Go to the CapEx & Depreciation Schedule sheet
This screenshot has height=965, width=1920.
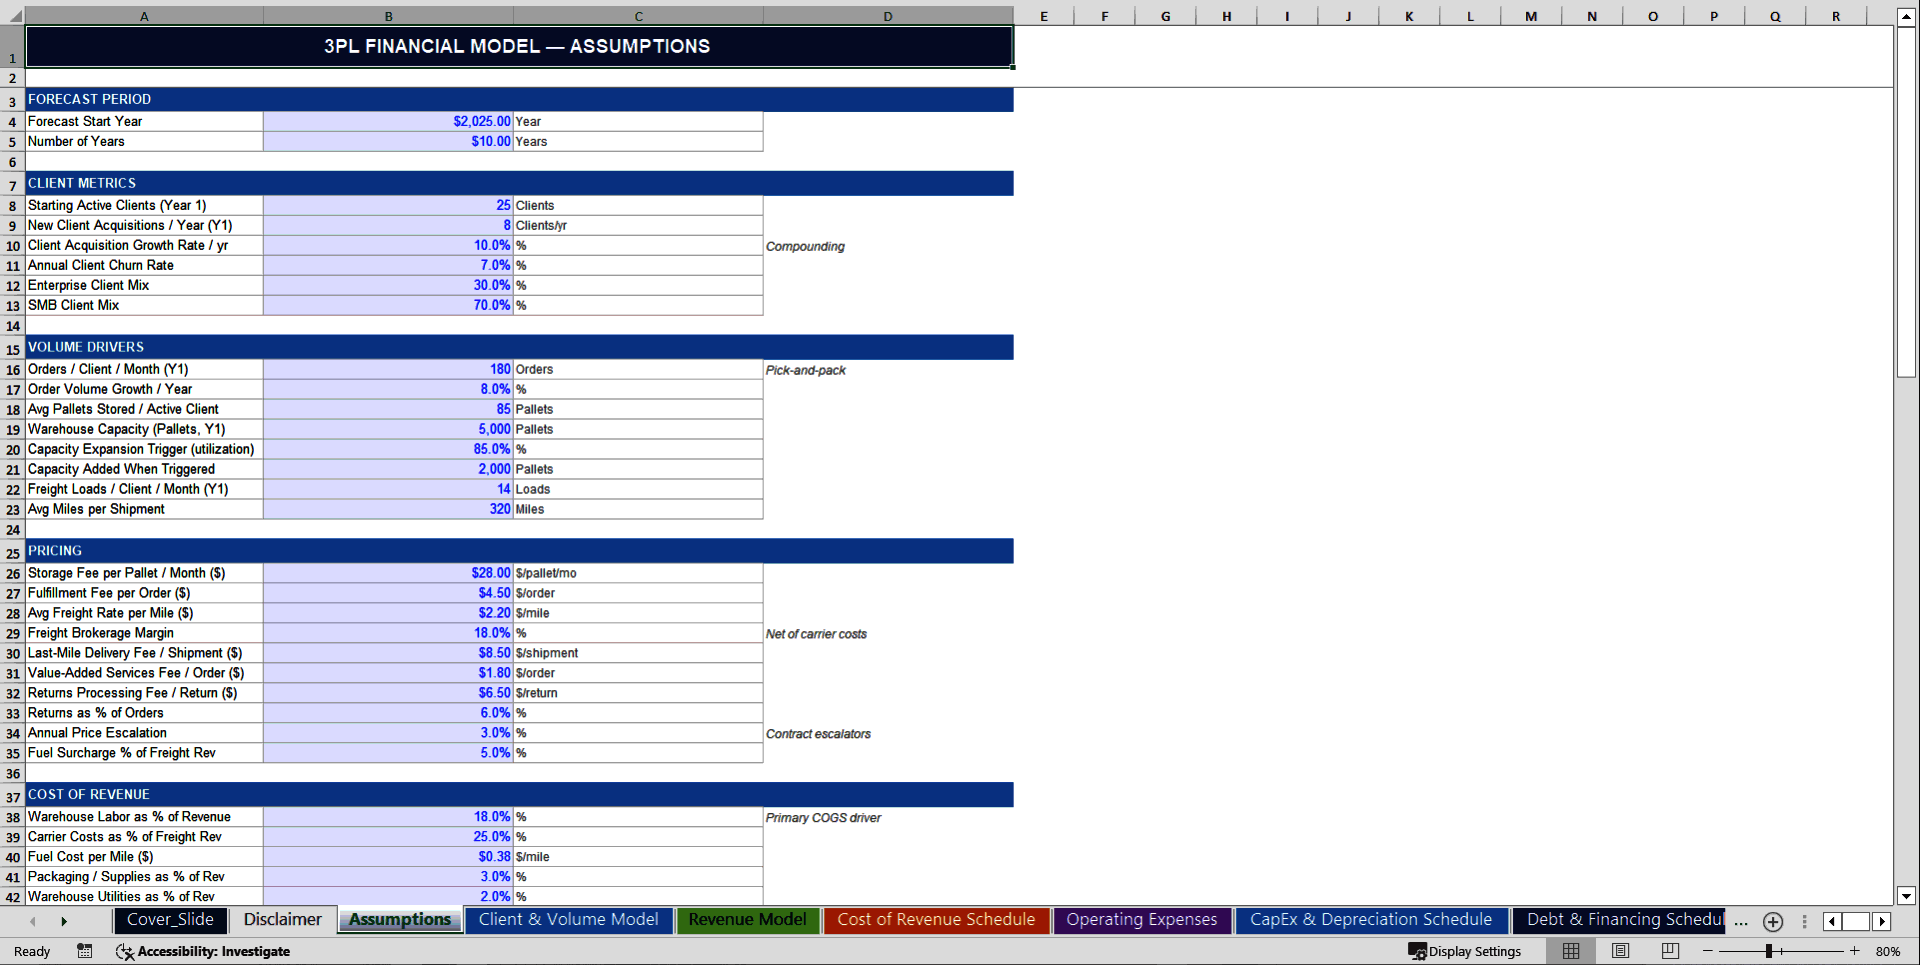1371,920
